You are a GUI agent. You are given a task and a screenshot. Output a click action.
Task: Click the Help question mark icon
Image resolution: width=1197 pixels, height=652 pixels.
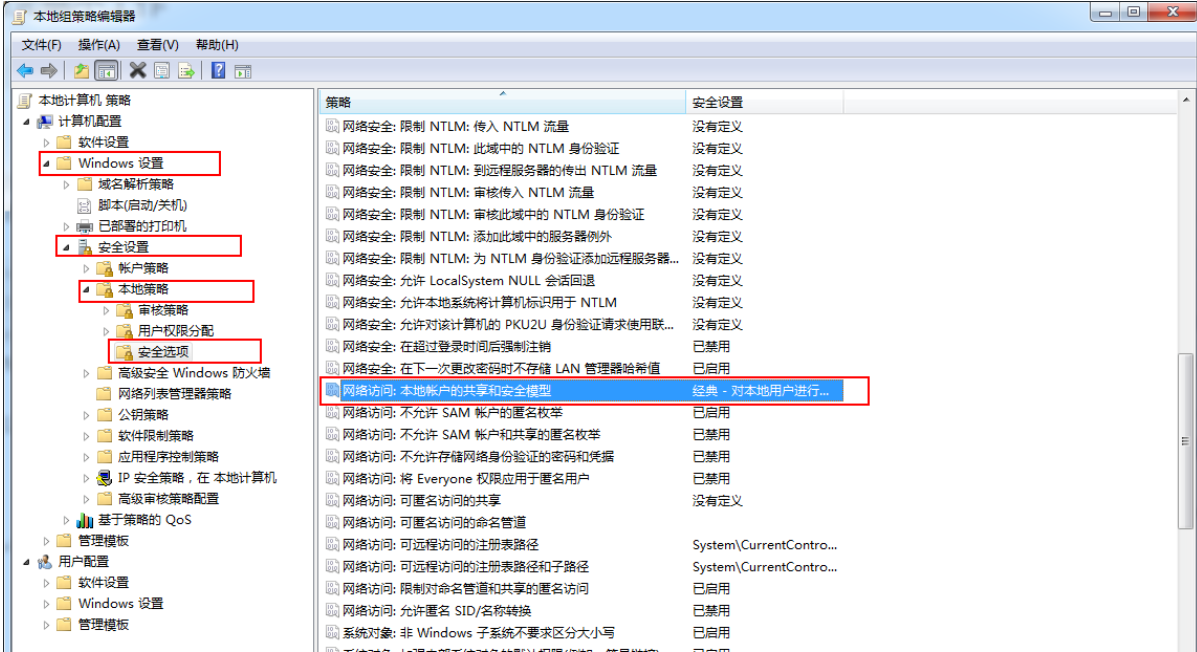[218, 71]
